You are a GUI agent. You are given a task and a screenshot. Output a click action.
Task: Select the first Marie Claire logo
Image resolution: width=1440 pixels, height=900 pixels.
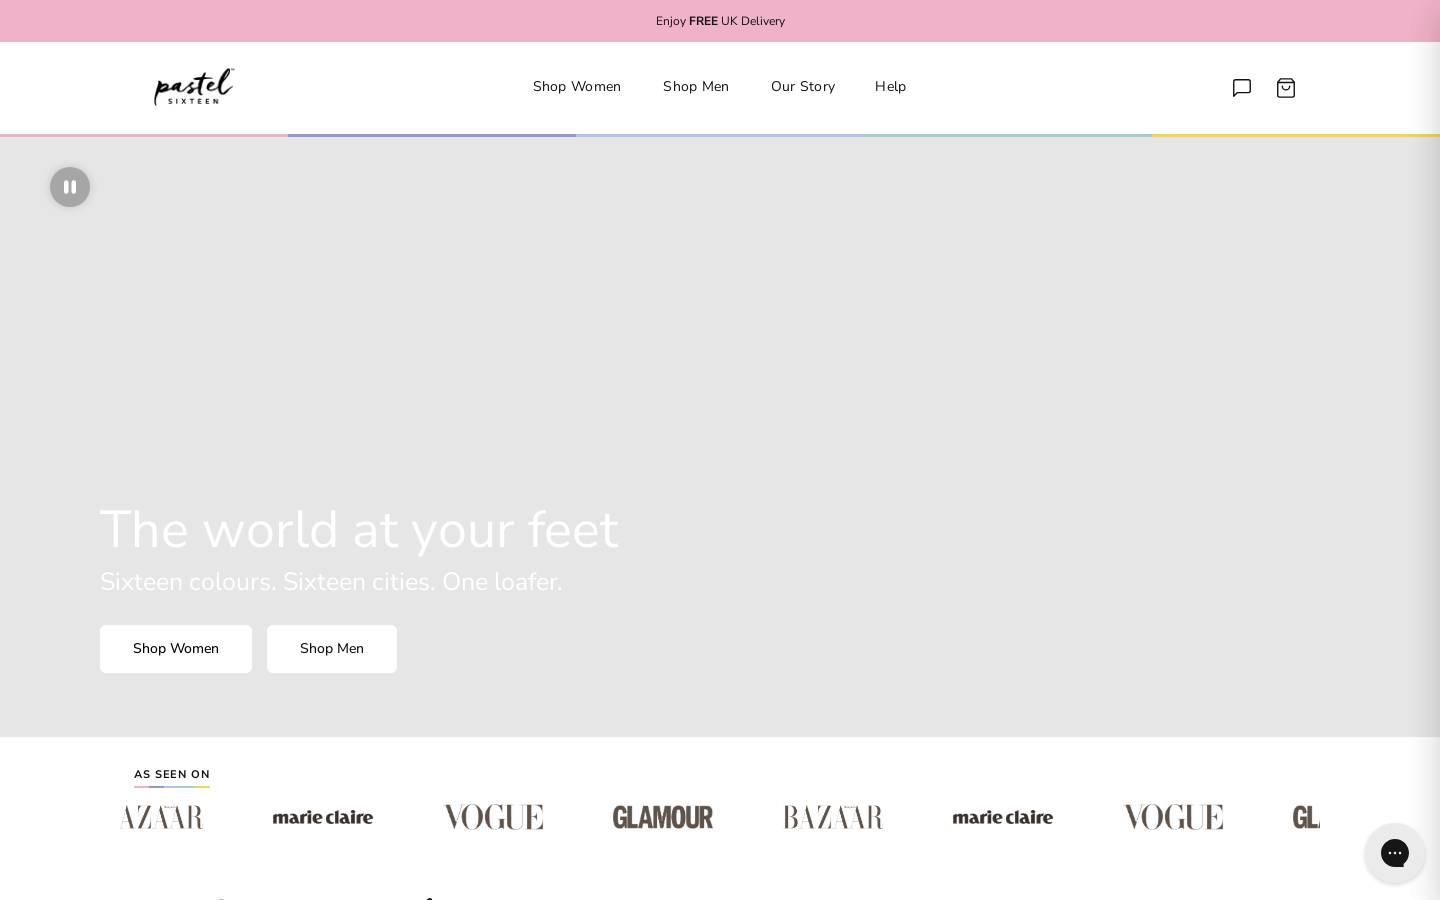pos(323,817)
